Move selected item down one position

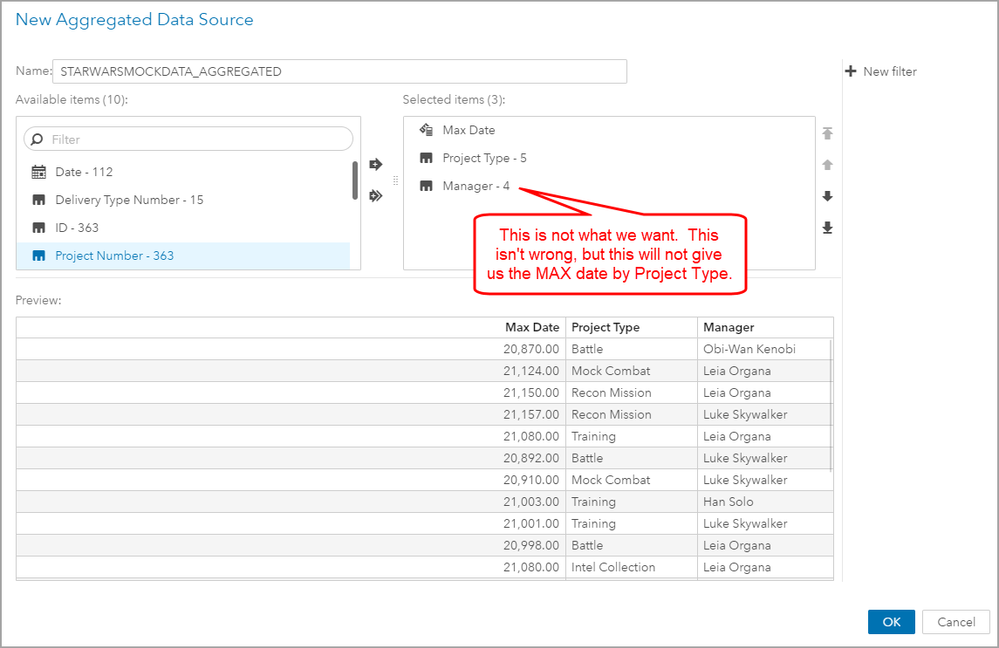(x=827, y=196)
